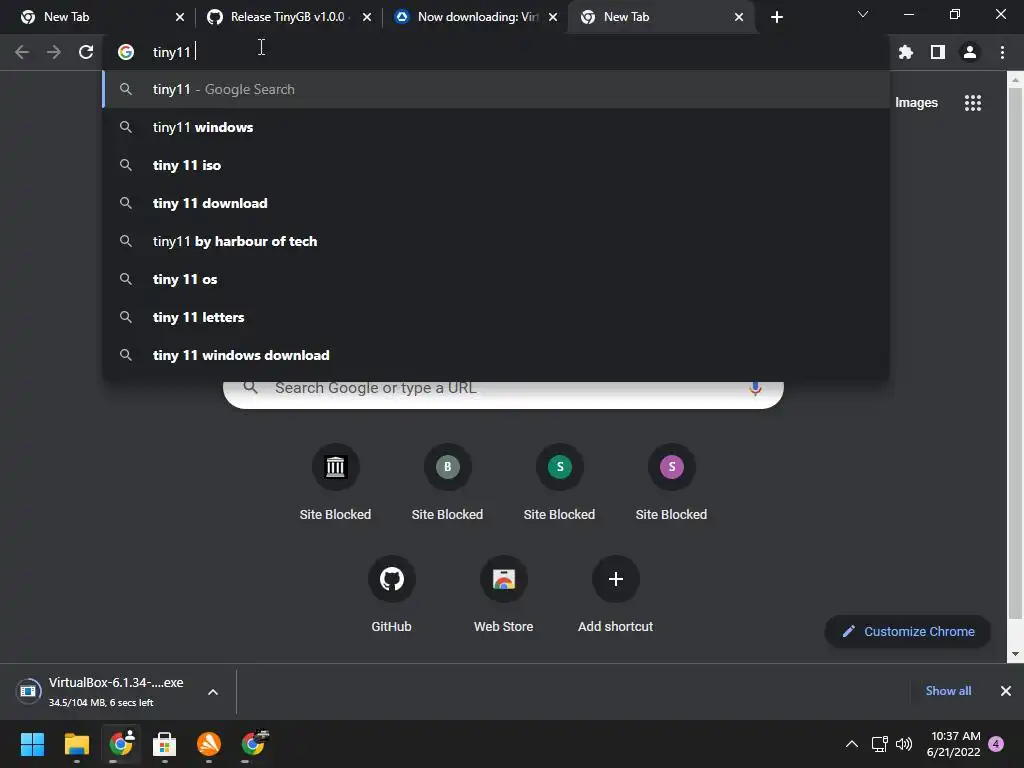This screenshot has height=768, width=1024.
Task: Go forward with the forward arrow
Action: pyautogui.click(x=54, y=52)
